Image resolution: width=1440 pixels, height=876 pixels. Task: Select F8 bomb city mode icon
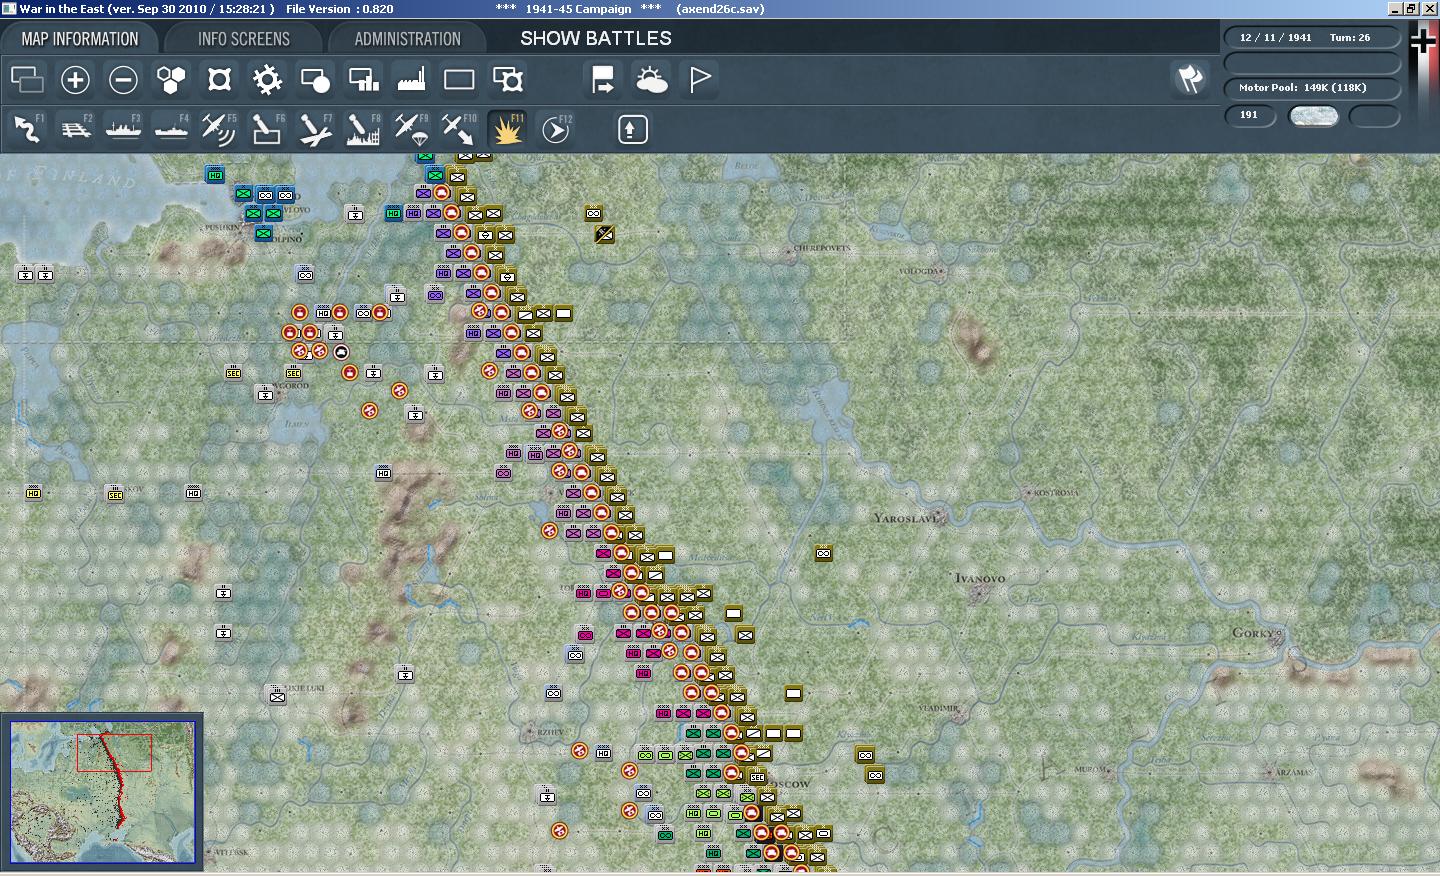(x=363, y=129)
